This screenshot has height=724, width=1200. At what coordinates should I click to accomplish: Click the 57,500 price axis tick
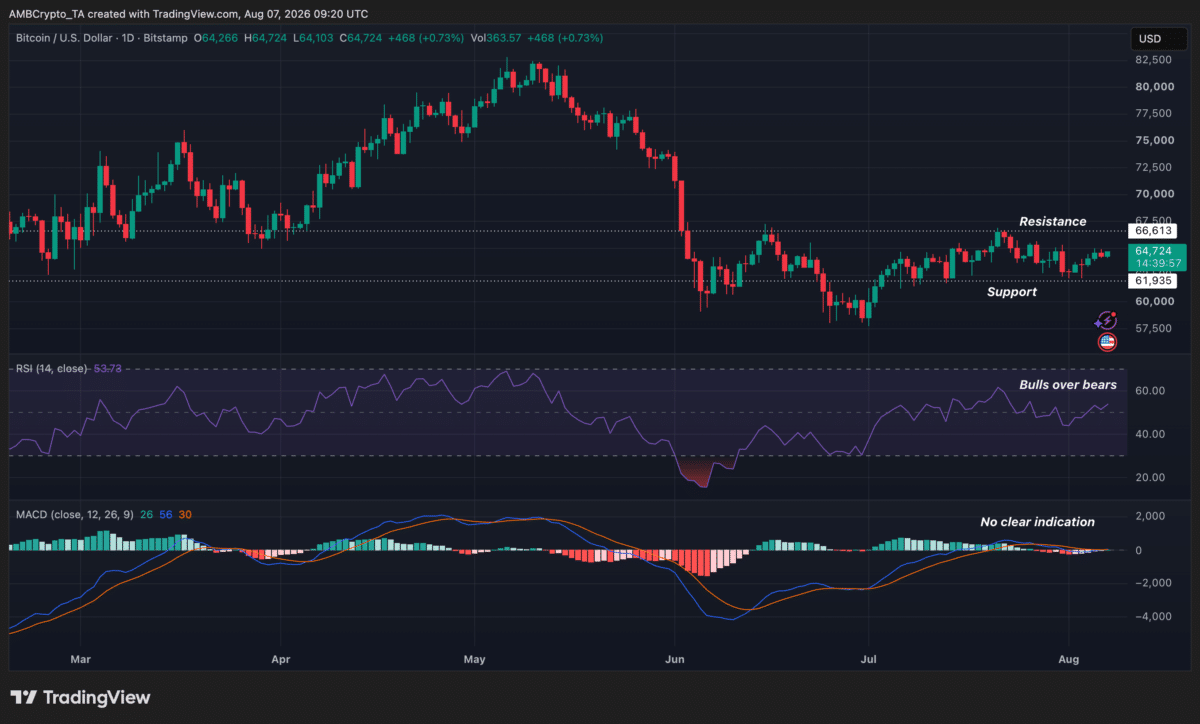tap(1154, 328)
